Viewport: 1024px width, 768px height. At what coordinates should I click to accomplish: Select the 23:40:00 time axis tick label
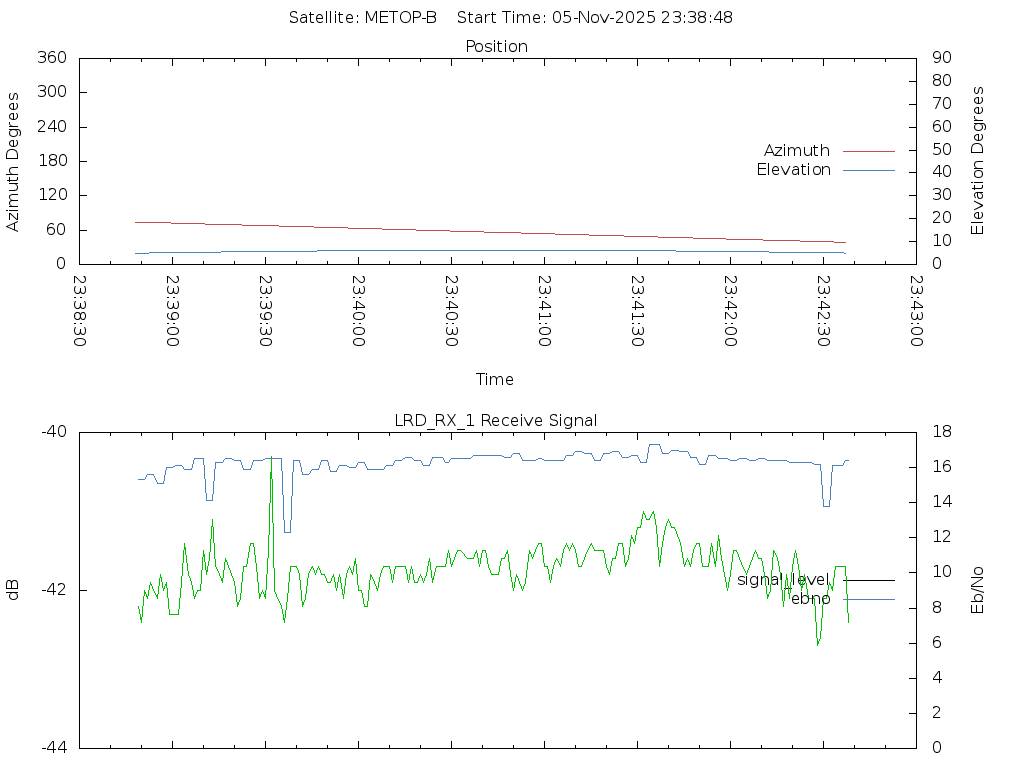point(357,311)
